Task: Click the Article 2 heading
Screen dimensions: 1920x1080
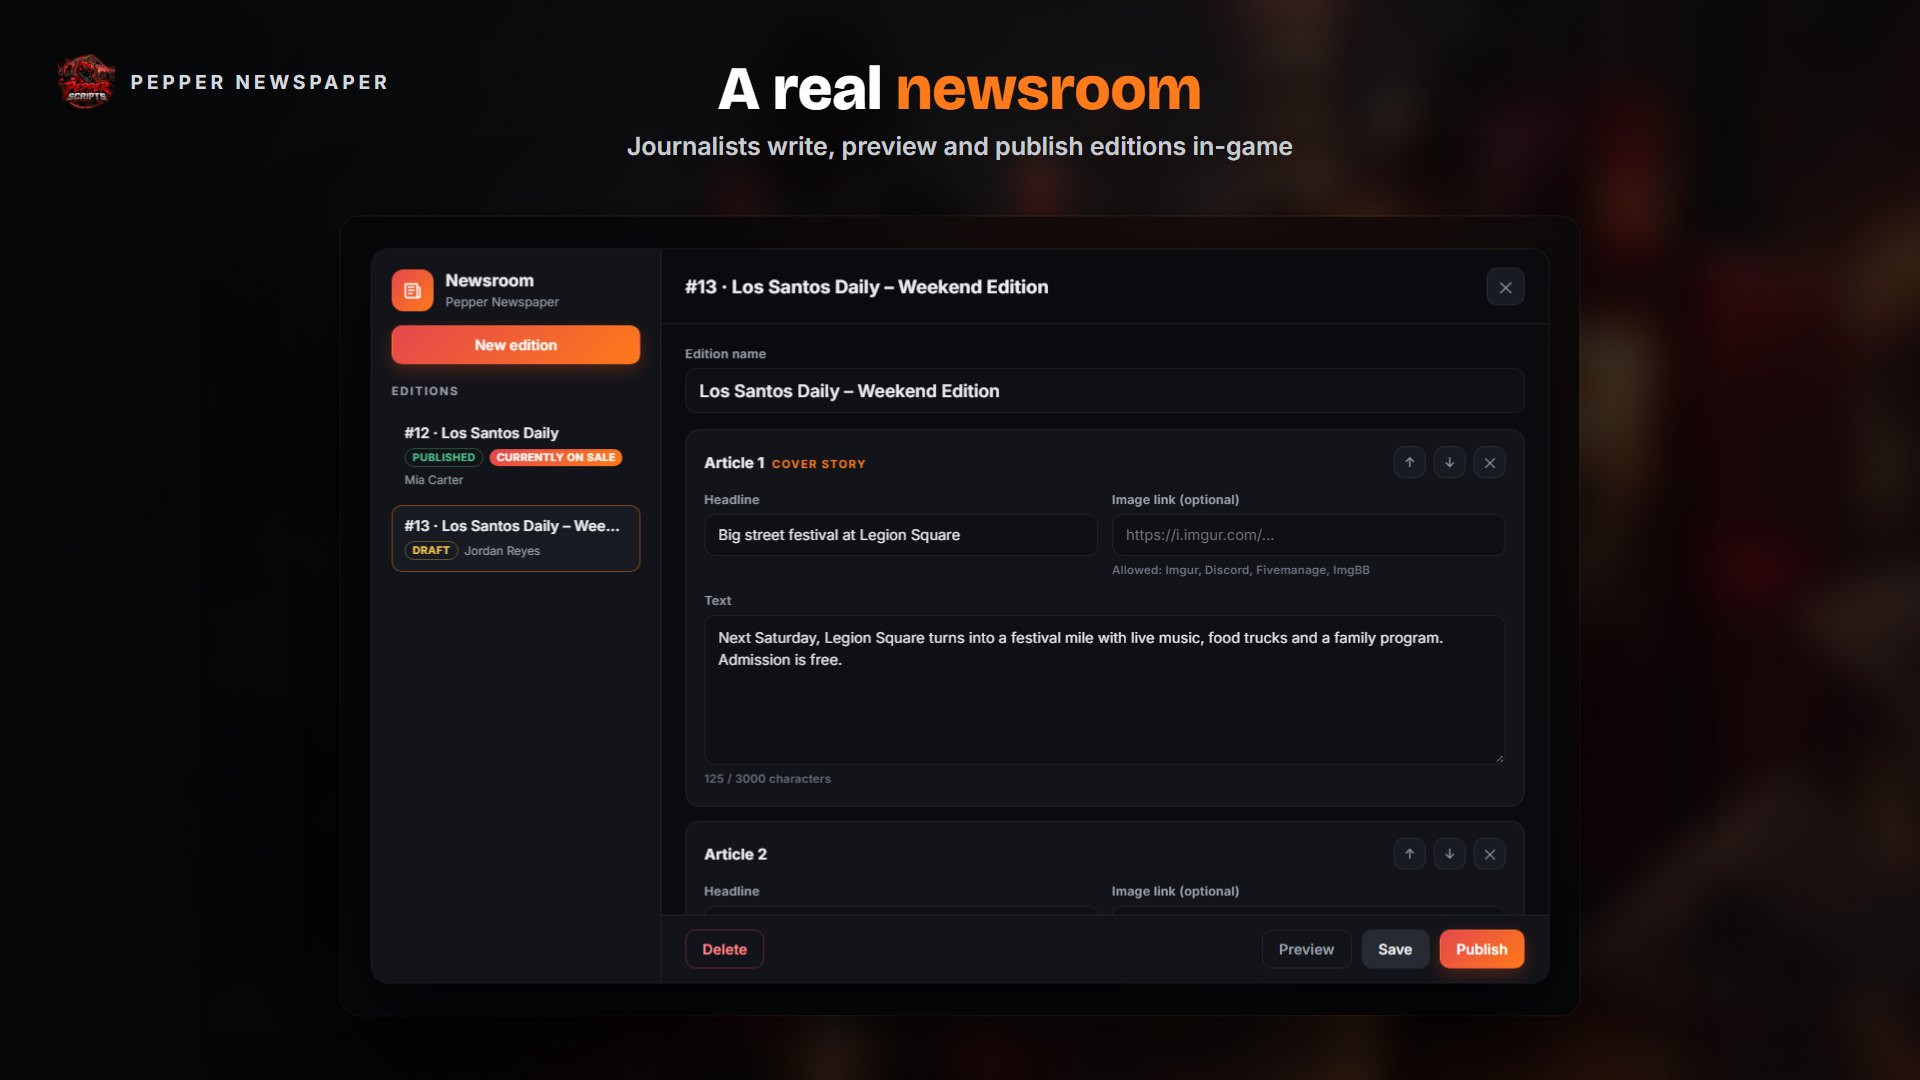Action: (x=735, y=854)
